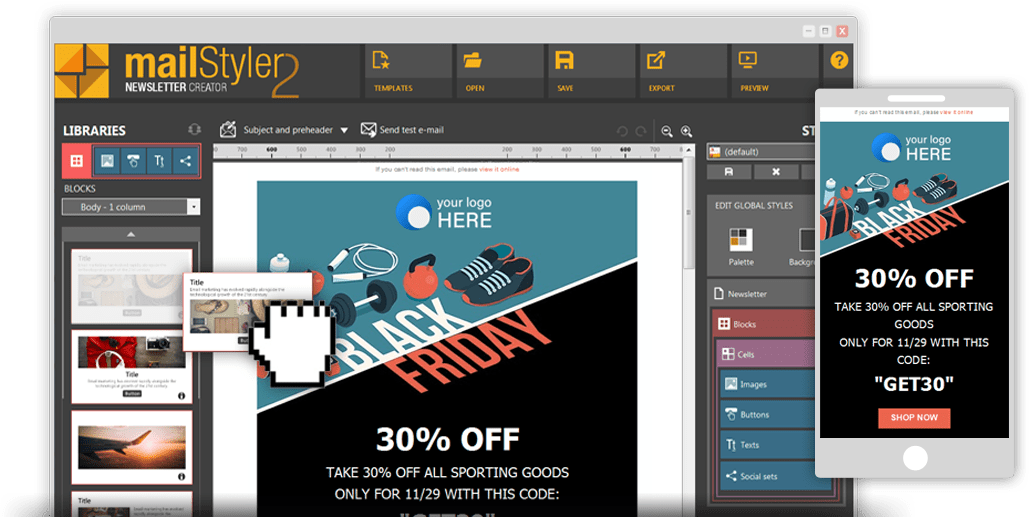Click the delete style X button
Image resolution: width=1029 pixels, height=517 pixels.
[776, 172]
